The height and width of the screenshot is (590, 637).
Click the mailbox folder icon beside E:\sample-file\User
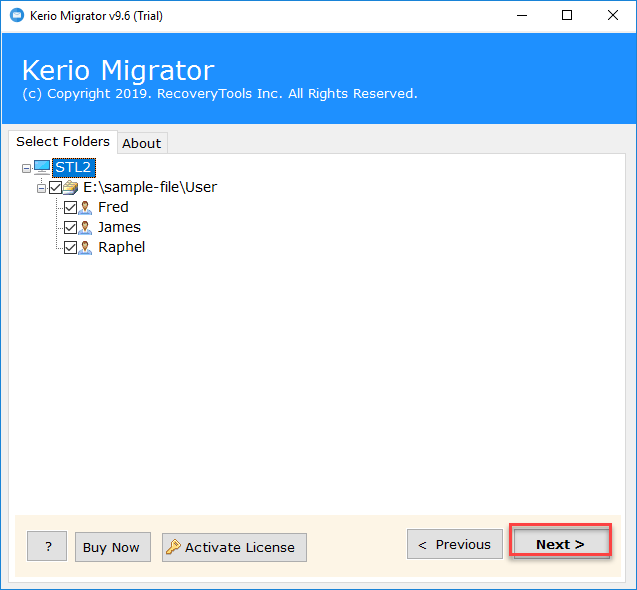point(71,187)
